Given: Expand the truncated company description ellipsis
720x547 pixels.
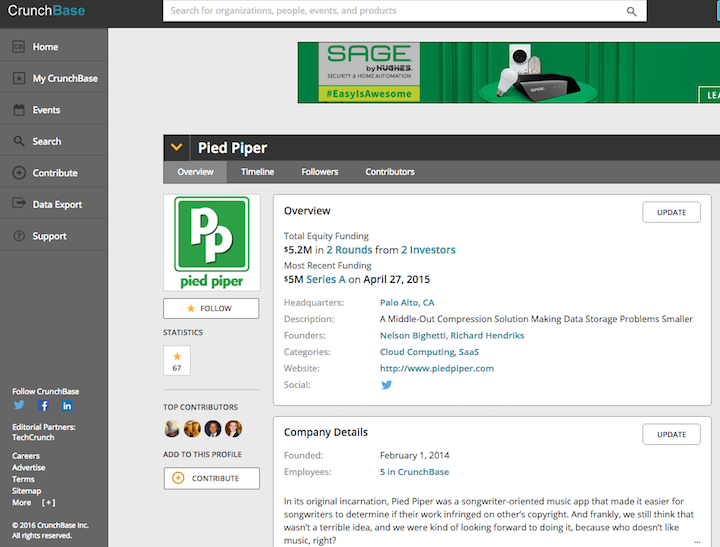Looking at the screenshot, I should (697, 541).
